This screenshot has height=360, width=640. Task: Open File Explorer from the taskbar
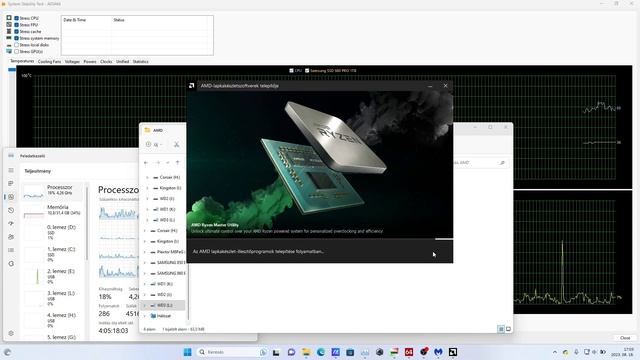click(x=306, y=352)
